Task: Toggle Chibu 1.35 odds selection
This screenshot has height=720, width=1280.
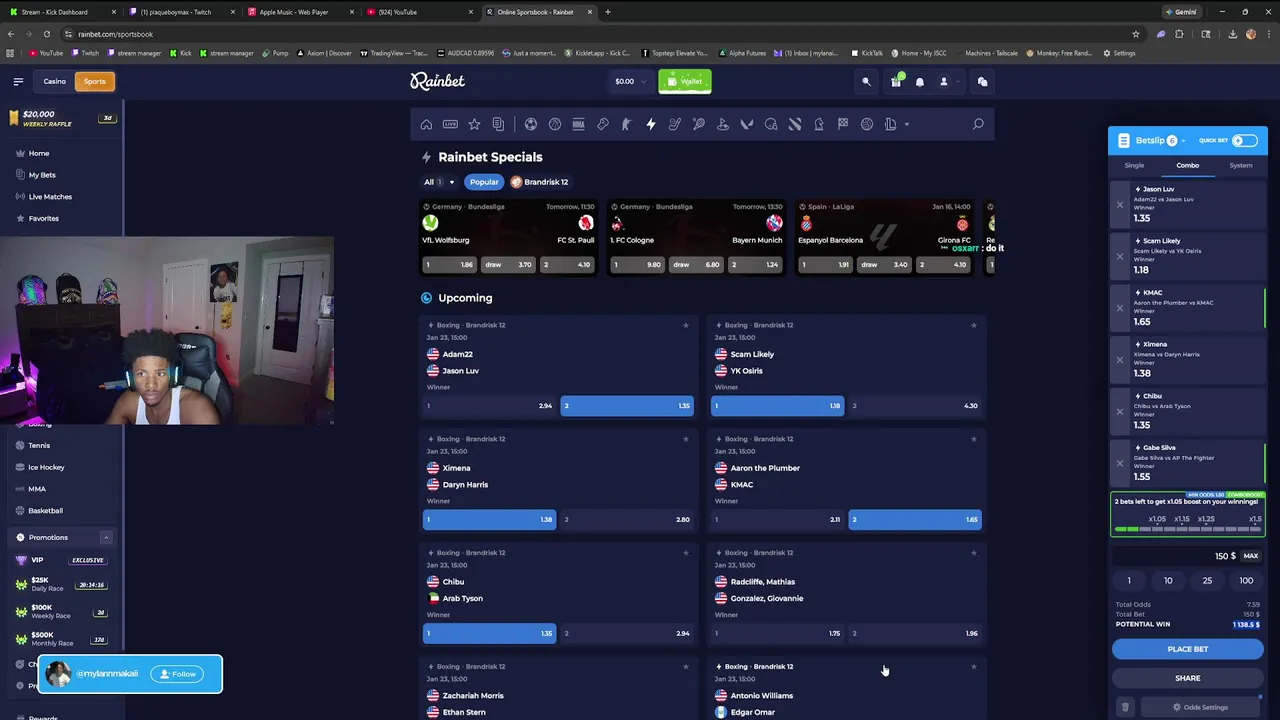Action: (x=489, y=633)
